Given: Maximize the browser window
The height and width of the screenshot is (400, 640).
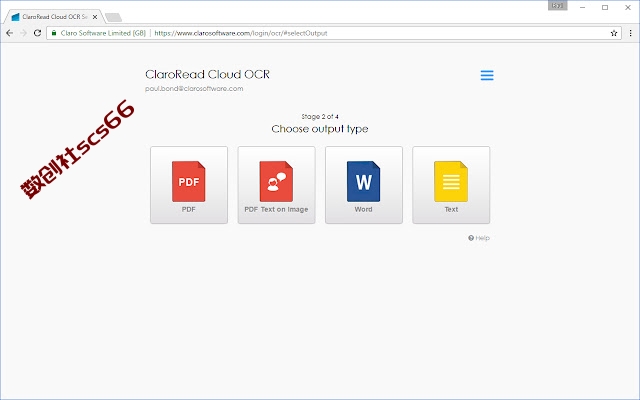Looking at the screenshot, I should (605, 7).
